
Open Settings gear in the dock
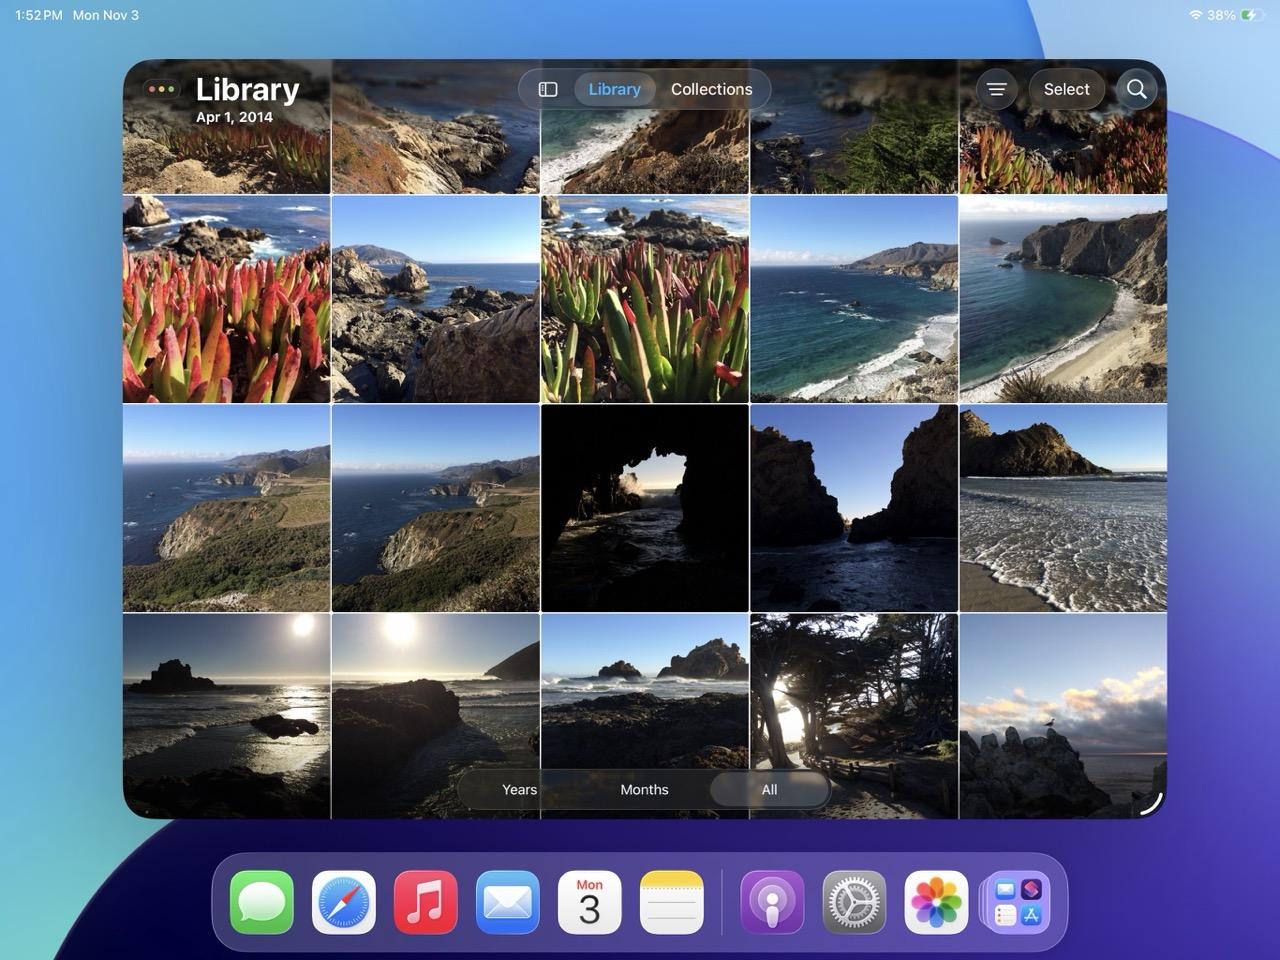coord(854,902)
